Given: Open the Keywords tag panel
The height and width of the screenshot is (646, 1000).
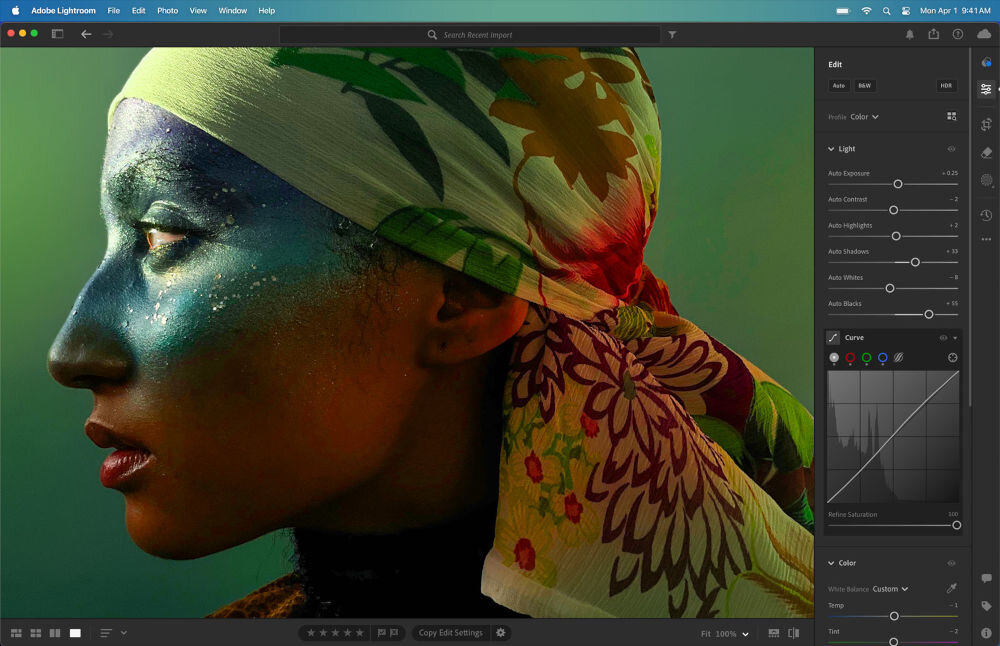Looking at the screenshot, I should 986,605.
